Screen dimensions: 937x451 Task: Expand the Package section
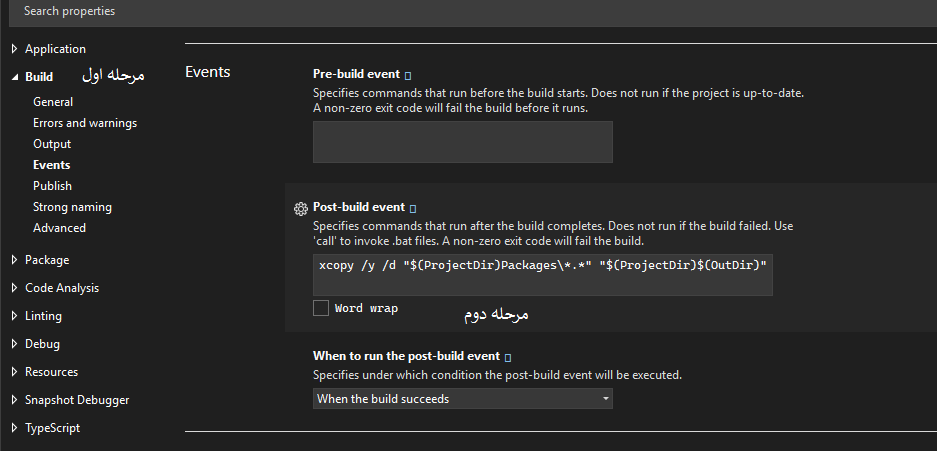click(x=15, y=260)
